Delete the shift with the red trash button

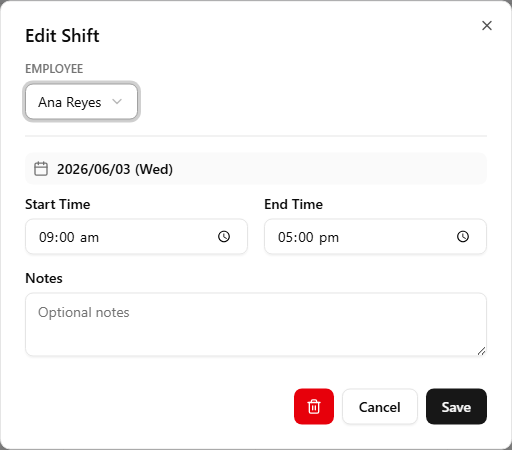click(x=314, y=407)
